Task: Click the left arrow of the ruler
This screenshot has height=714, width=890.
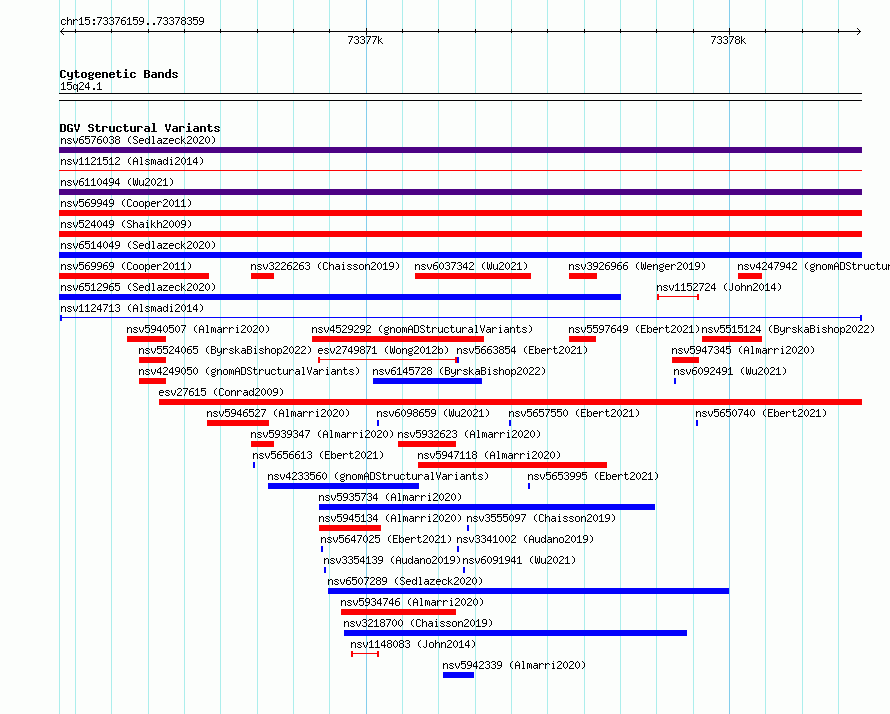Action: (x=62, y=32)
